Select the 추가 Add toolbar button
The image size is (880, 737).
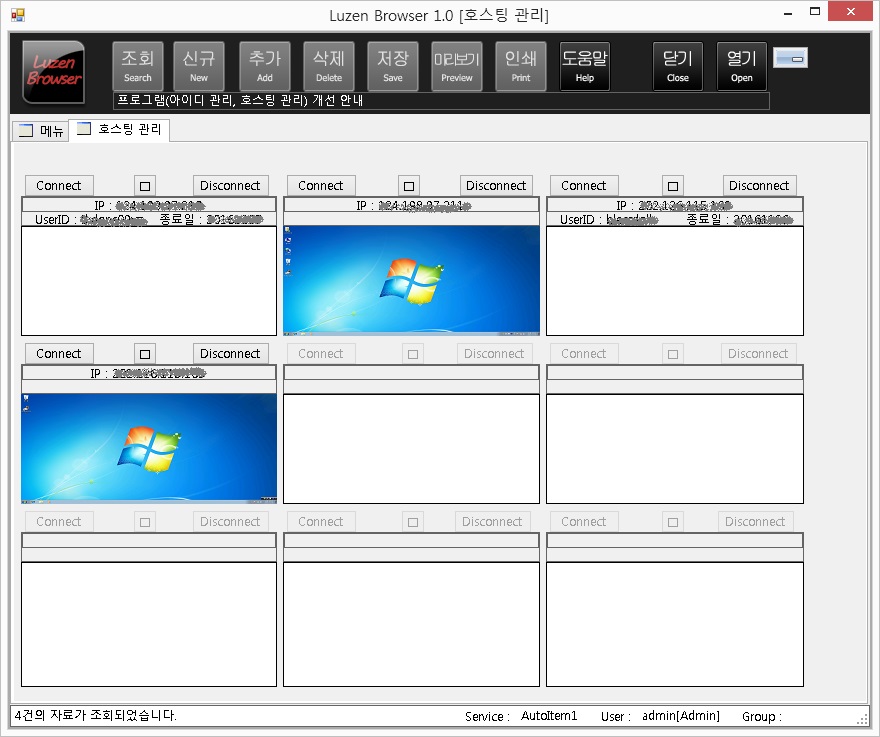tap(264, 66)
